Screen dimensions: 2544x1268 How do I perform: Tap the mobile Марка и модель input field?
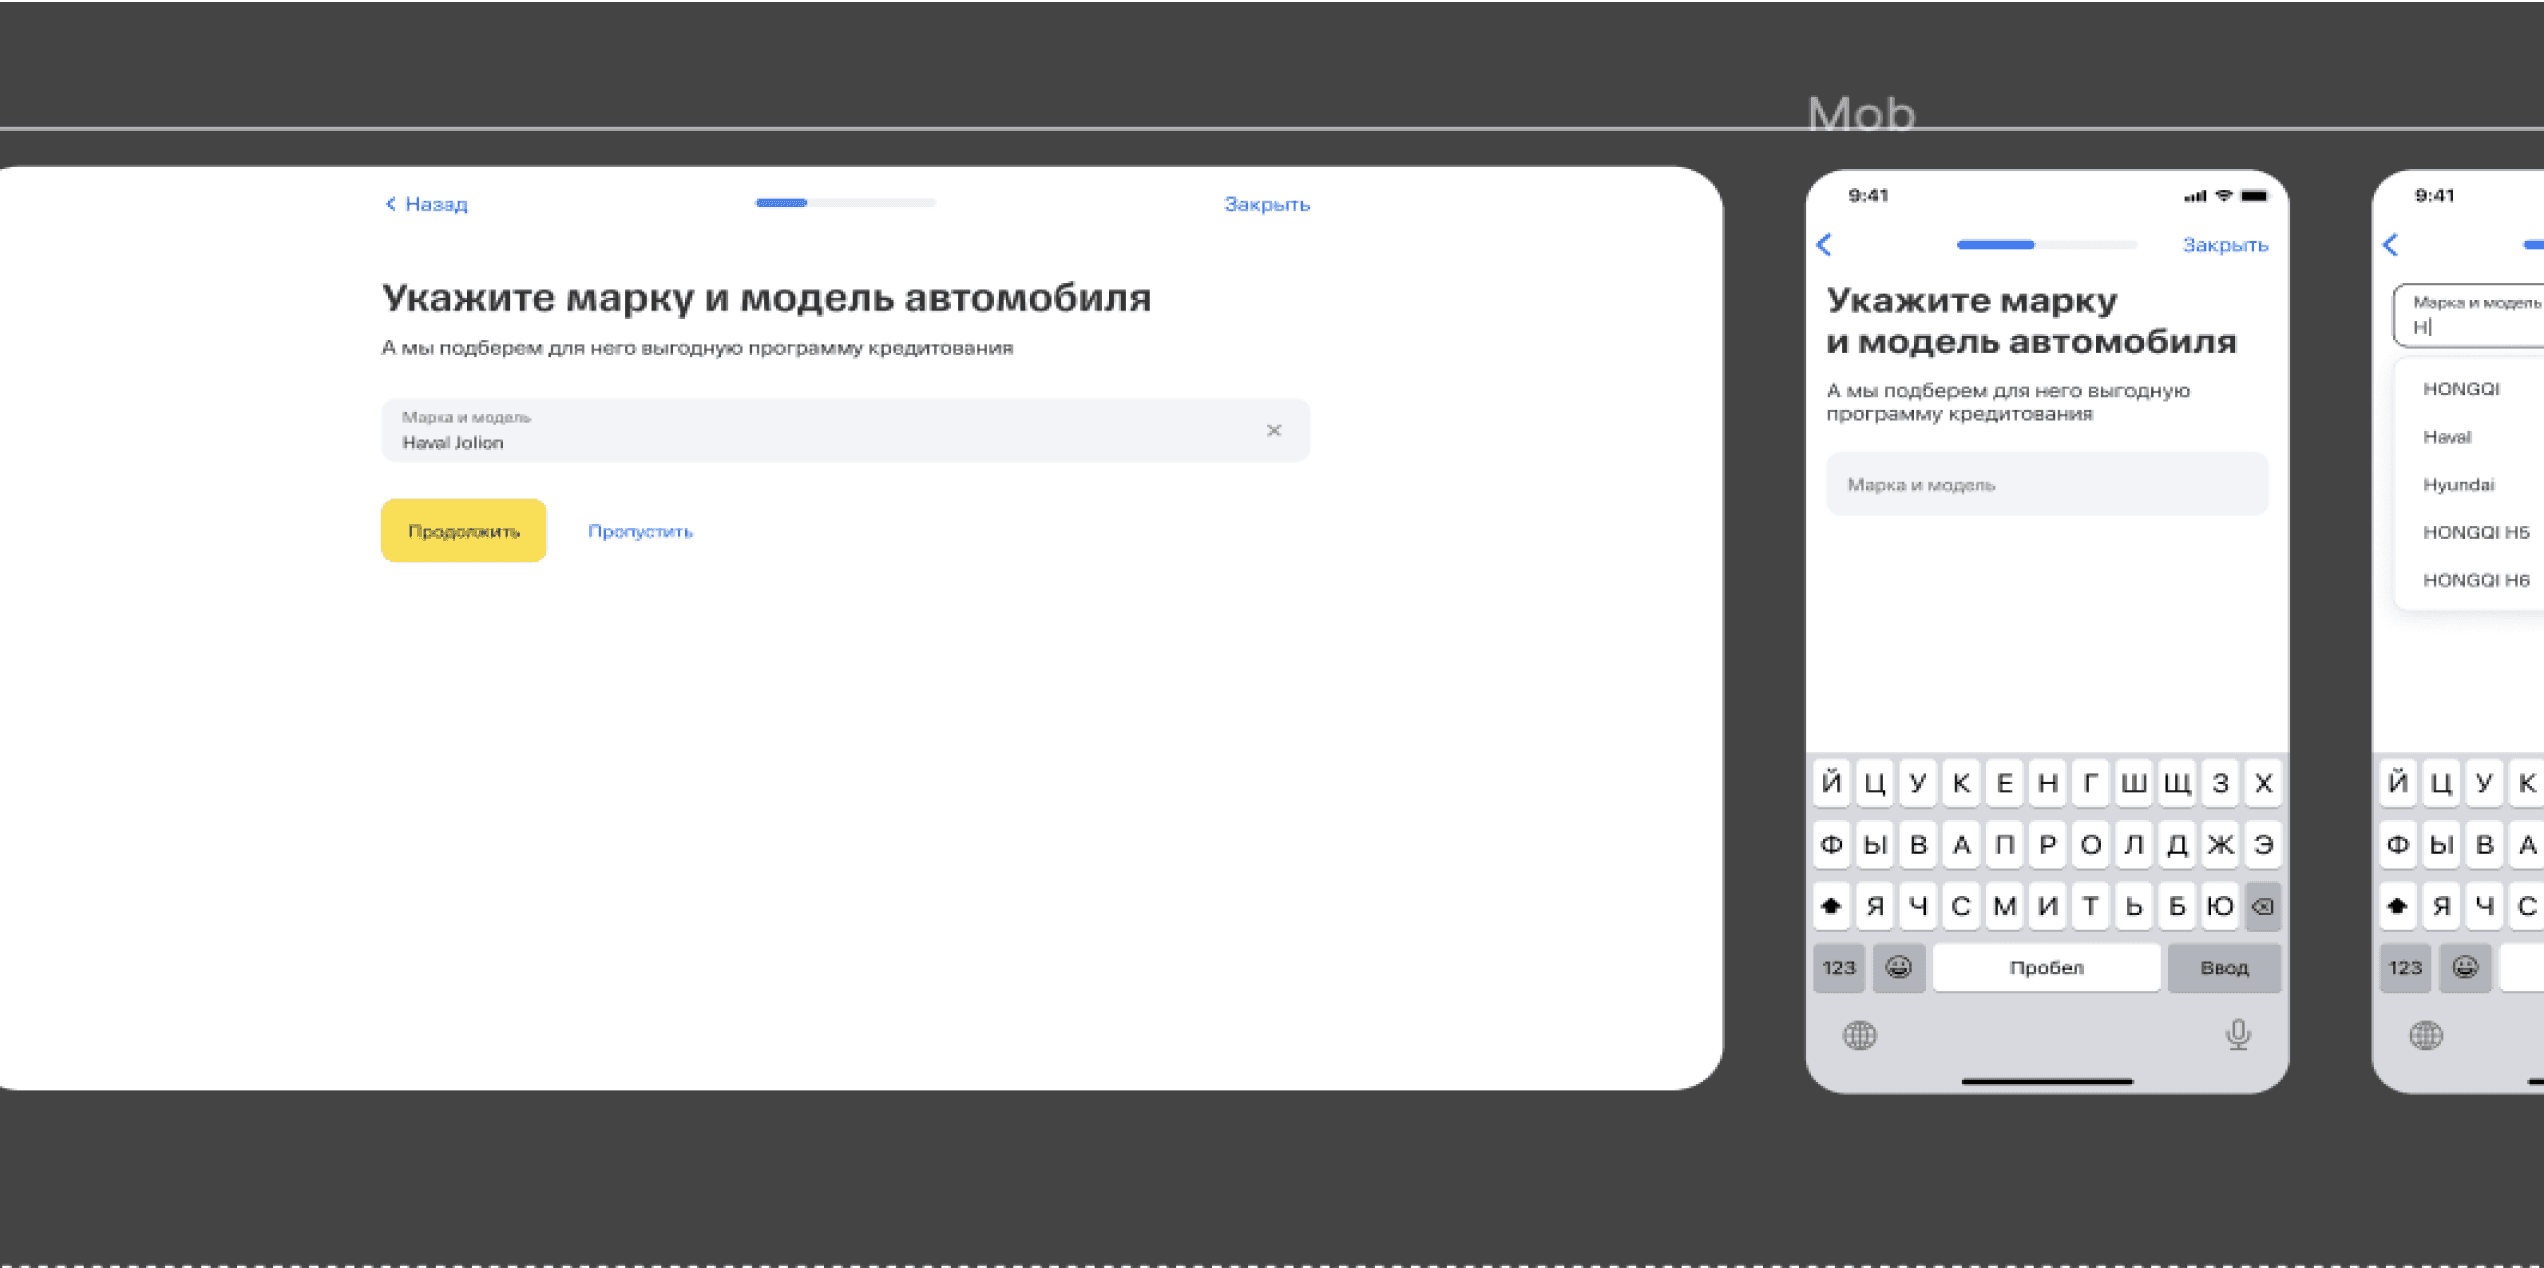(2046, 485)
